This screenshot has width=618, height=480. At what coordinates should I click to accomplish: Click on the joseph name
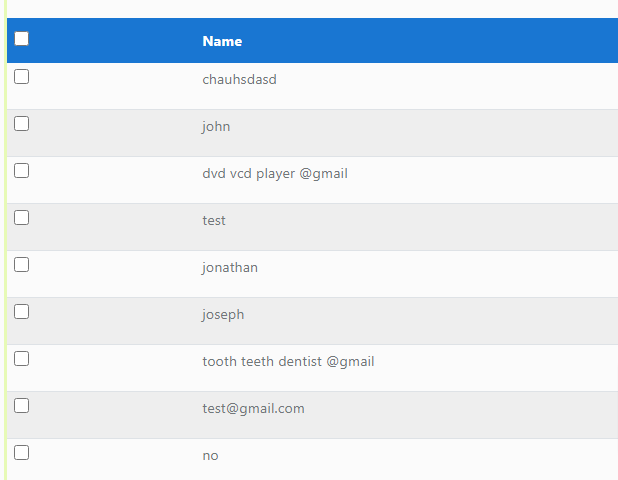(223, 315)
